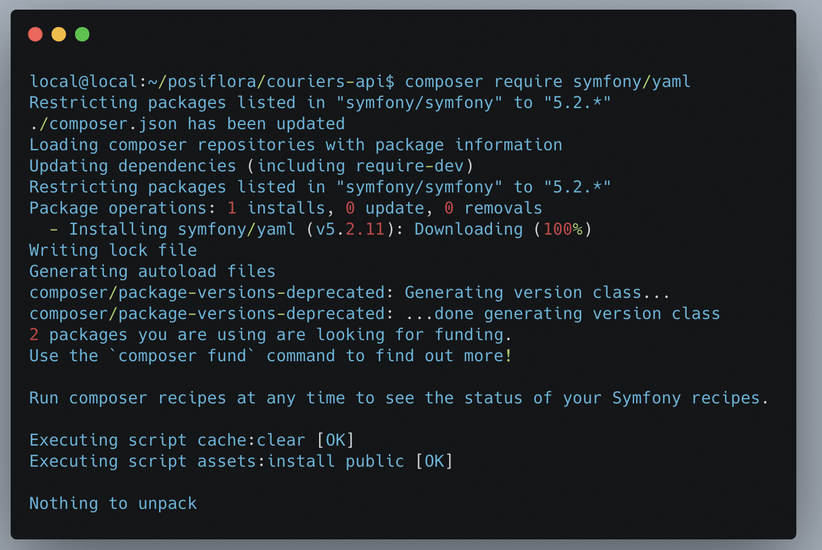Click the 'Writing lock file' line
The image size is (822, 550).
[x=113, y=250]
